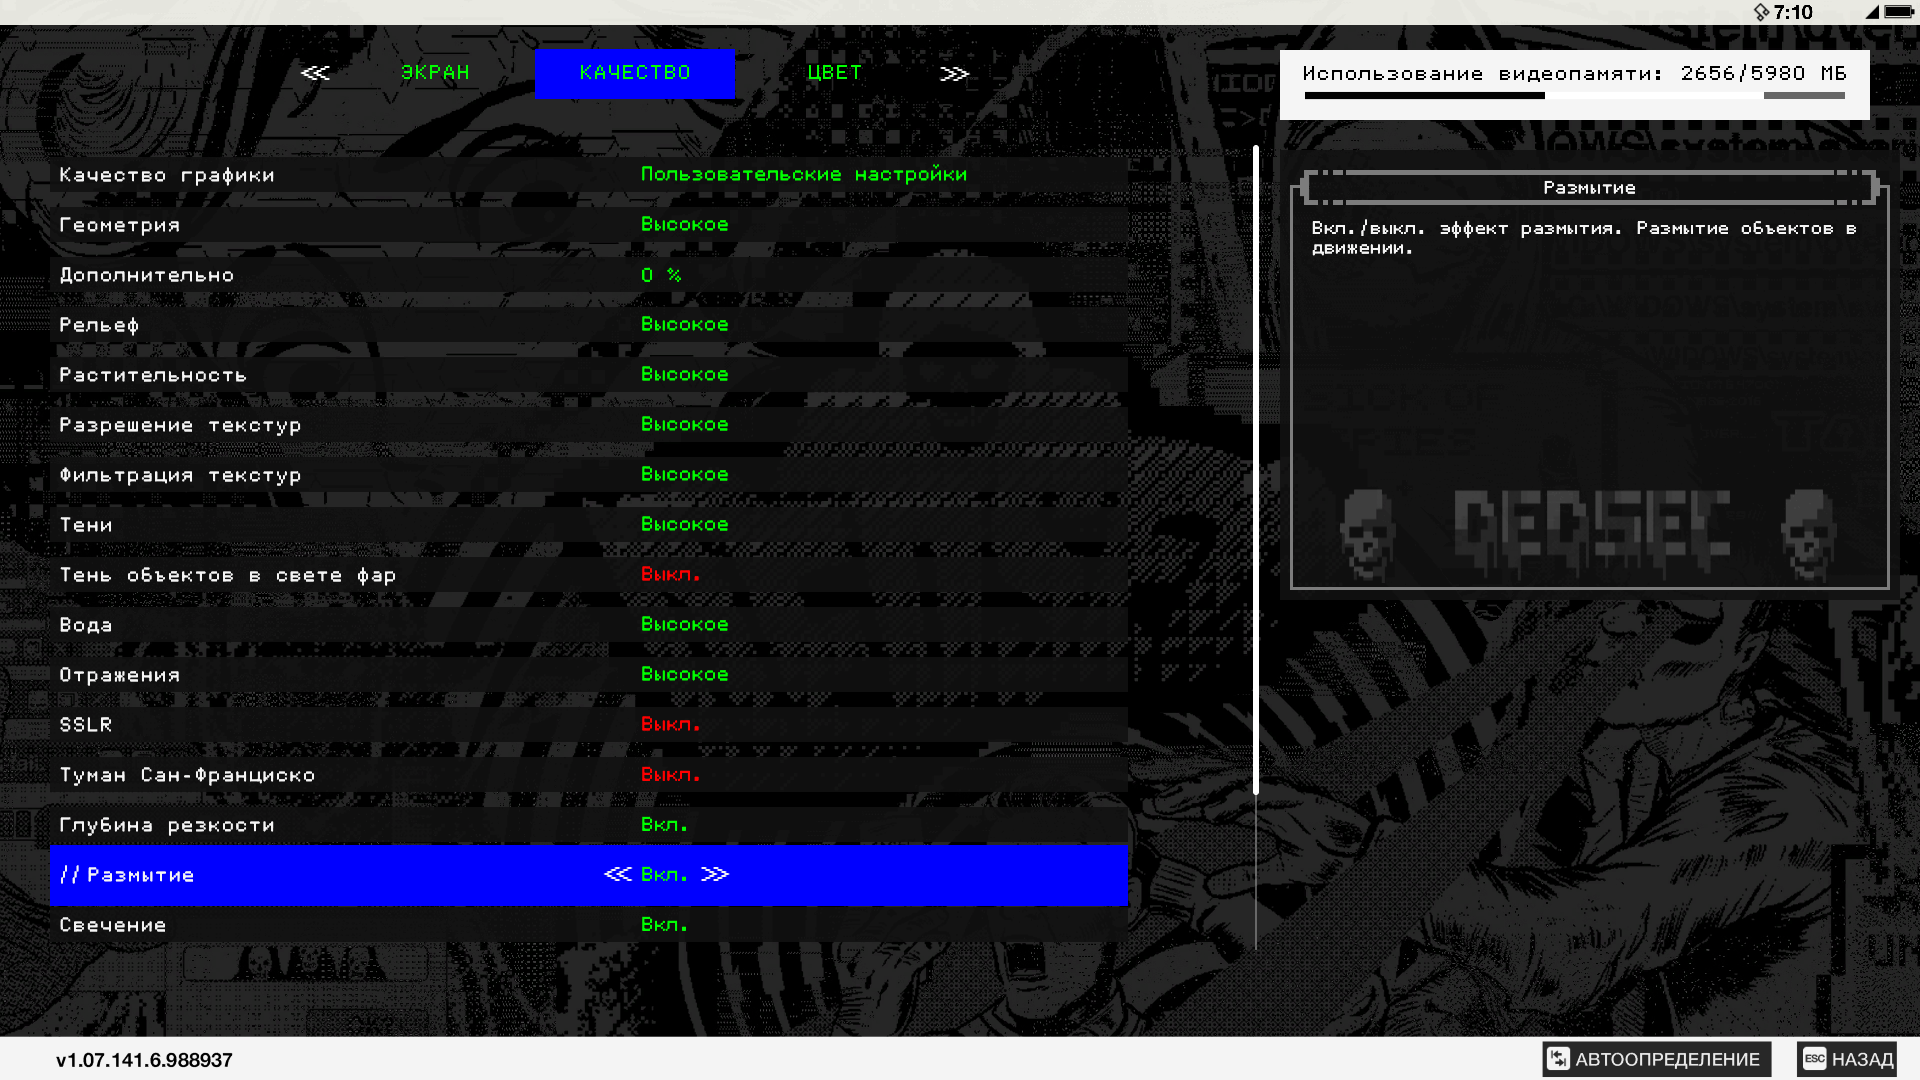Toggle Глубина резкости depth of field

coord(664,825)
